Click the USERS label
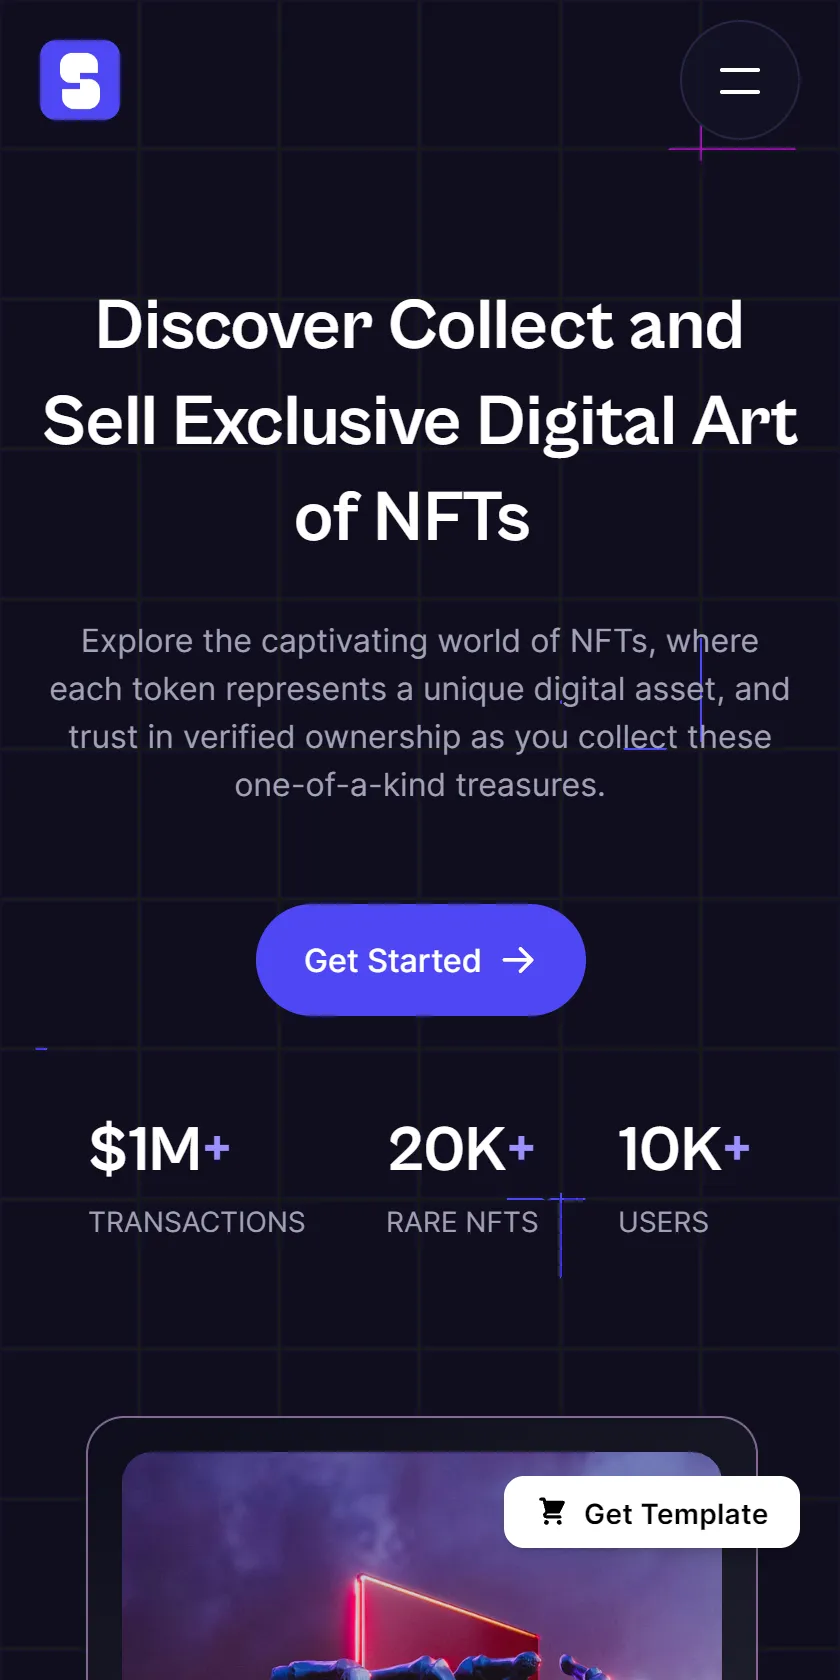The height and width of the screenshot is (1680, 840). point(663,1222)
